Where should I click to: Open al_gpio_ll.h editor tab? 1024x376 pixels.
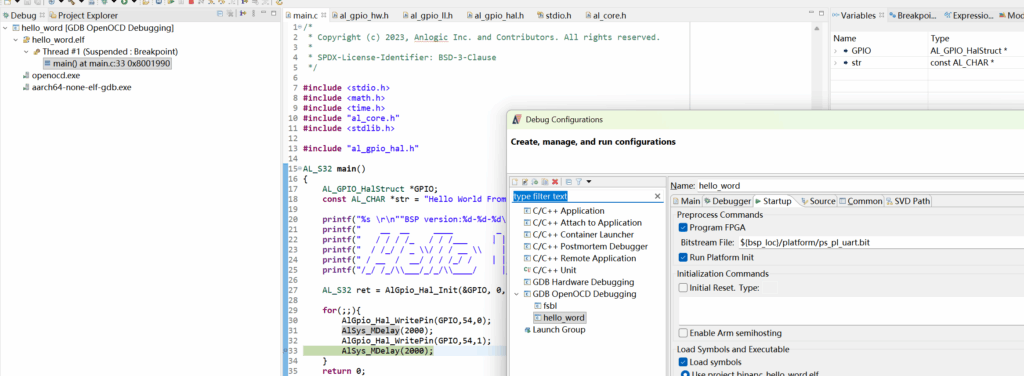[427, 15]
